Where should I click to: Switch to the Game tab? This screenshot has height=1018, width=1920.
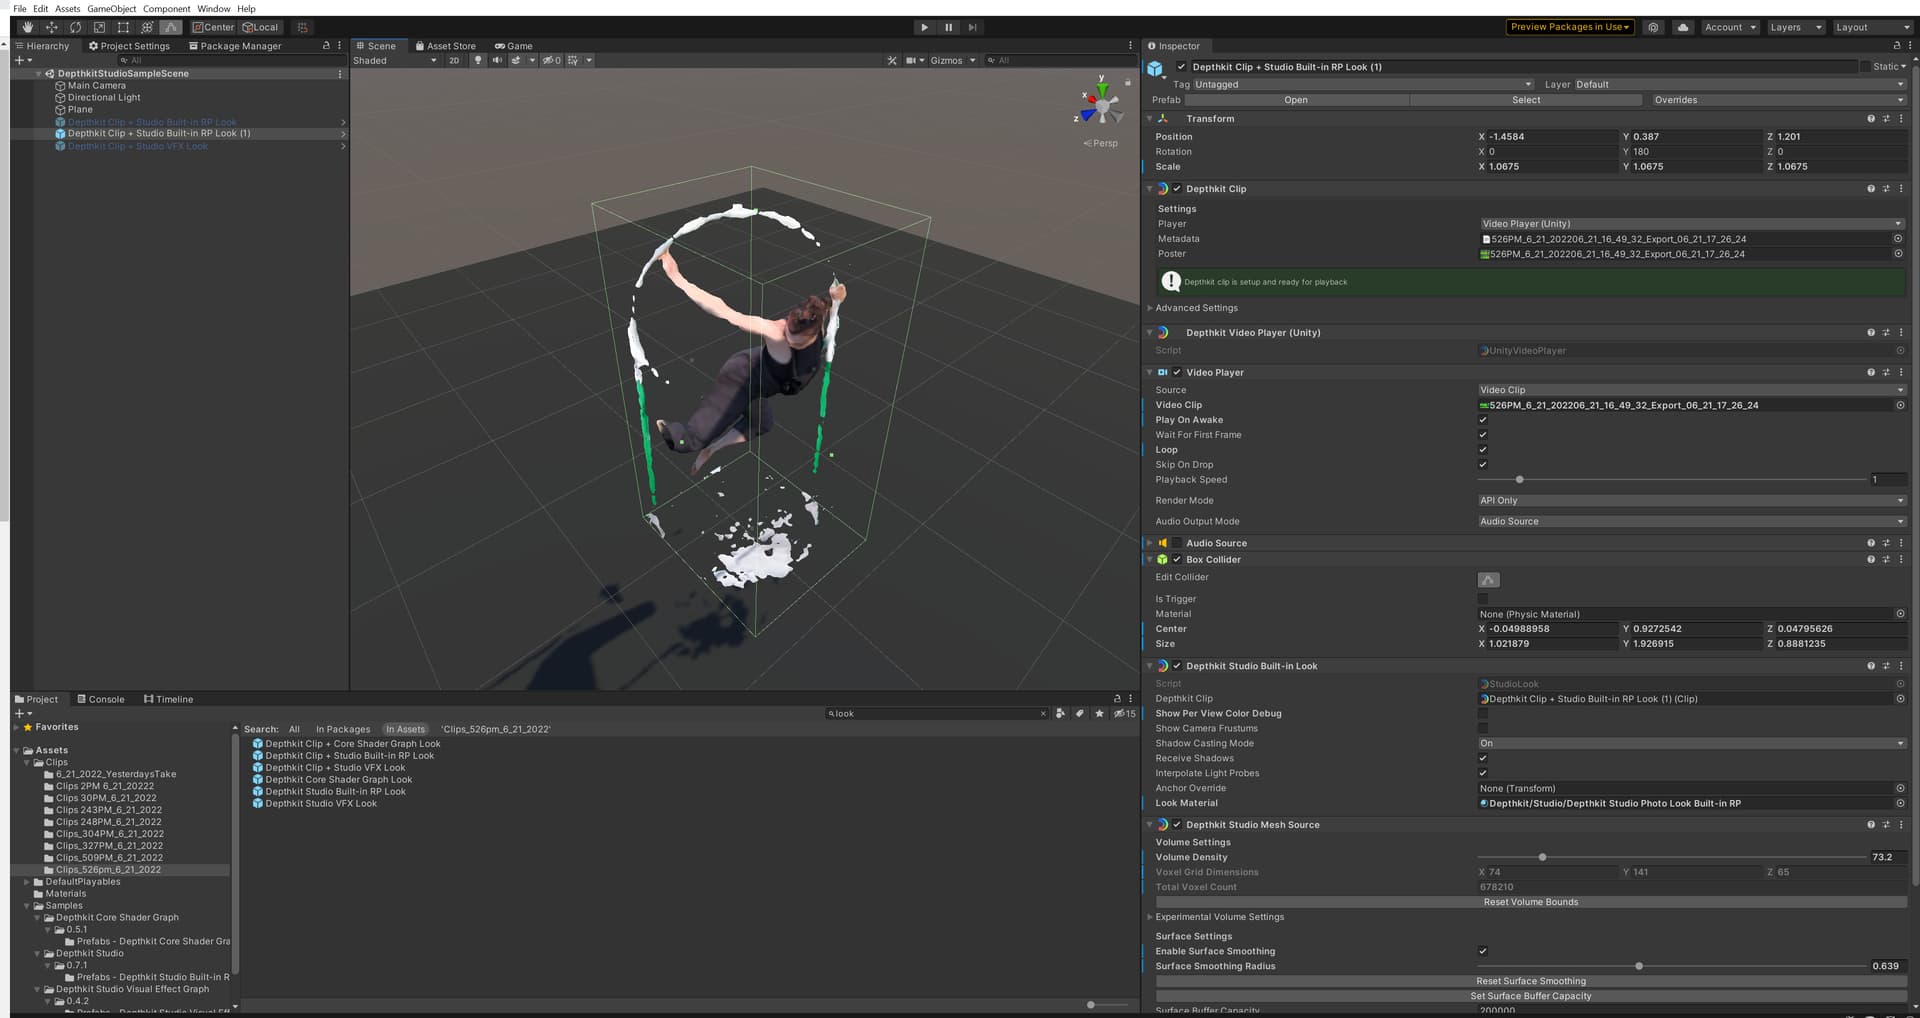pos(514,46)
